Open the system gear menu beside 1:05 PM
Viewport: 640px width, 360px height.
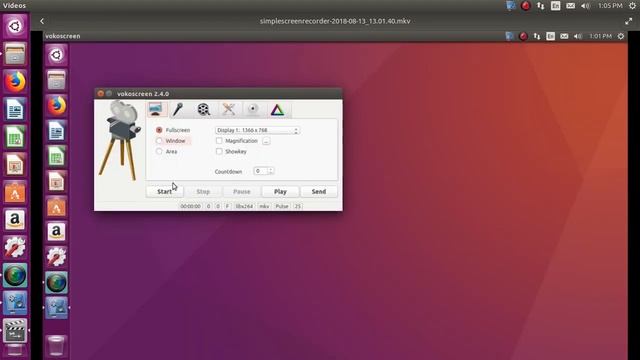[x=632, y=6]
